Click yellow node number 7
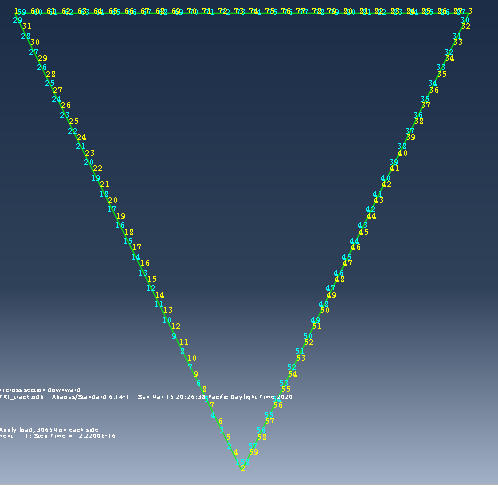The height and width of the screenshot is (487, 498). [212, 405]
